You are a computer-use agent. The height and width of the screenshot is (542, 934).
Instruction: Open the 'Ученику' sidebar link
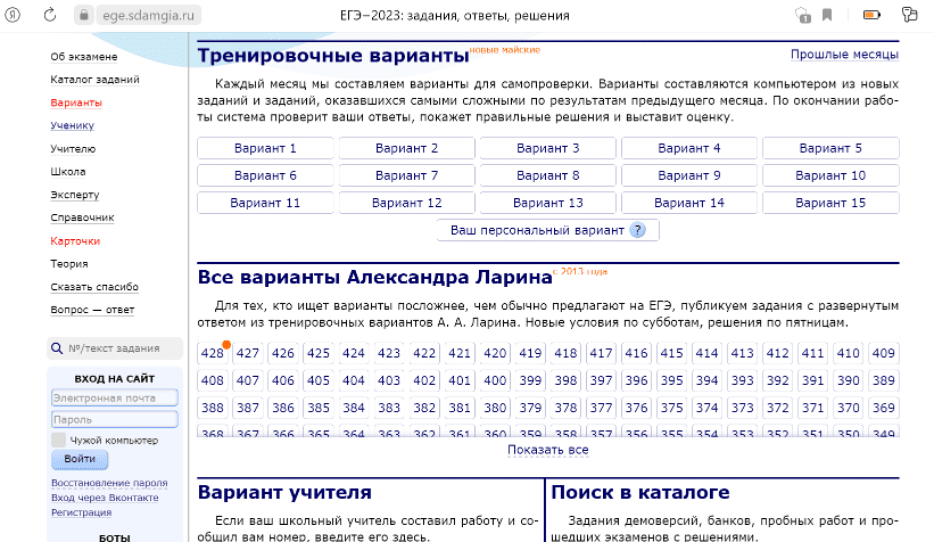72,126
